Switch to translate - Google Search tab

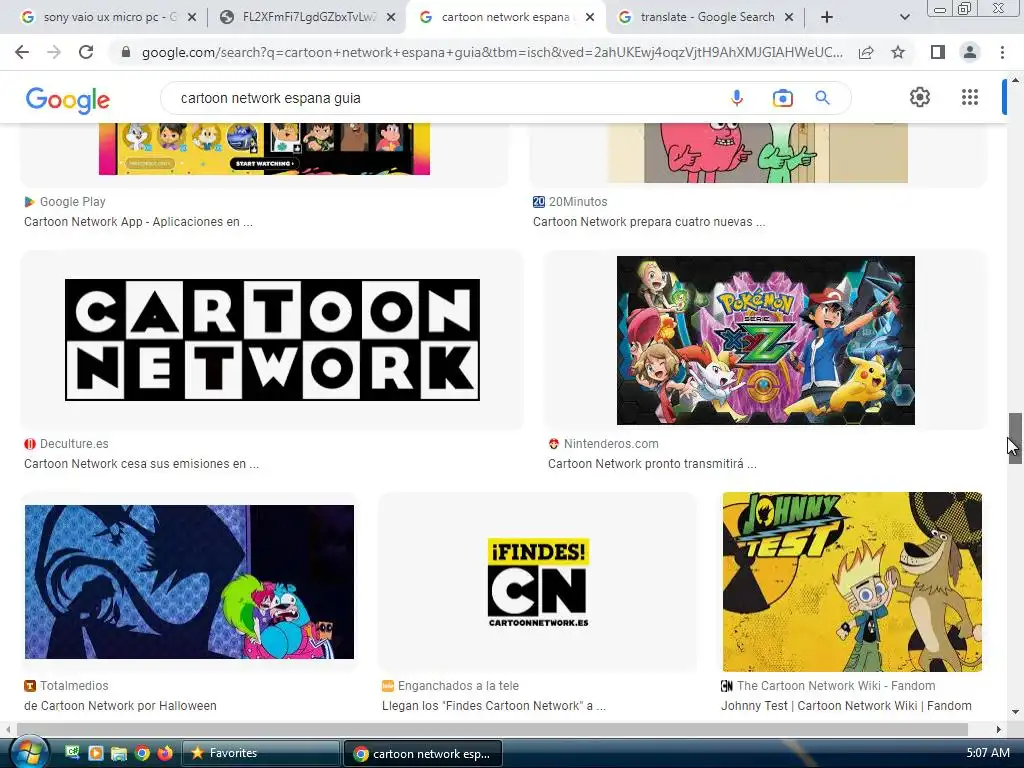click(705, 17)
